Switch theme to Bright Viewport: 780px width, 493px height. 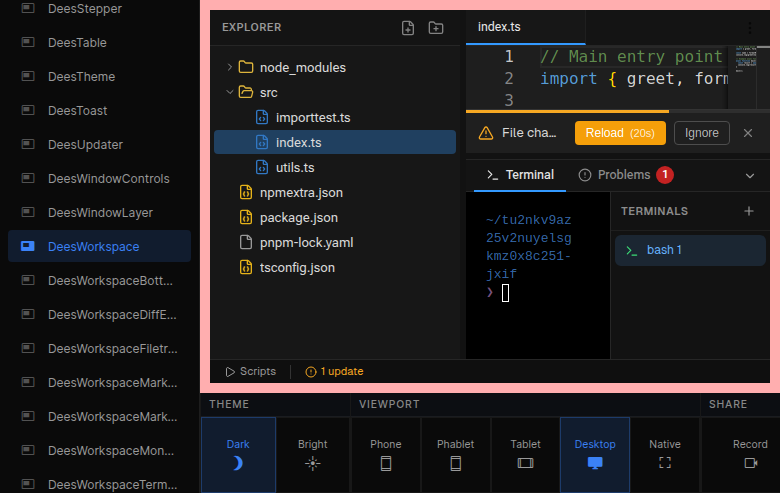(x=313, y=453)
